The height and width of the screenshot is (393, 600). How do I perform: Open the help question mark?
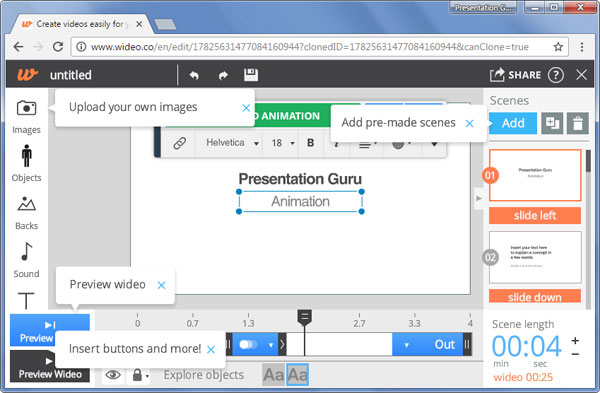coord(556,75)
